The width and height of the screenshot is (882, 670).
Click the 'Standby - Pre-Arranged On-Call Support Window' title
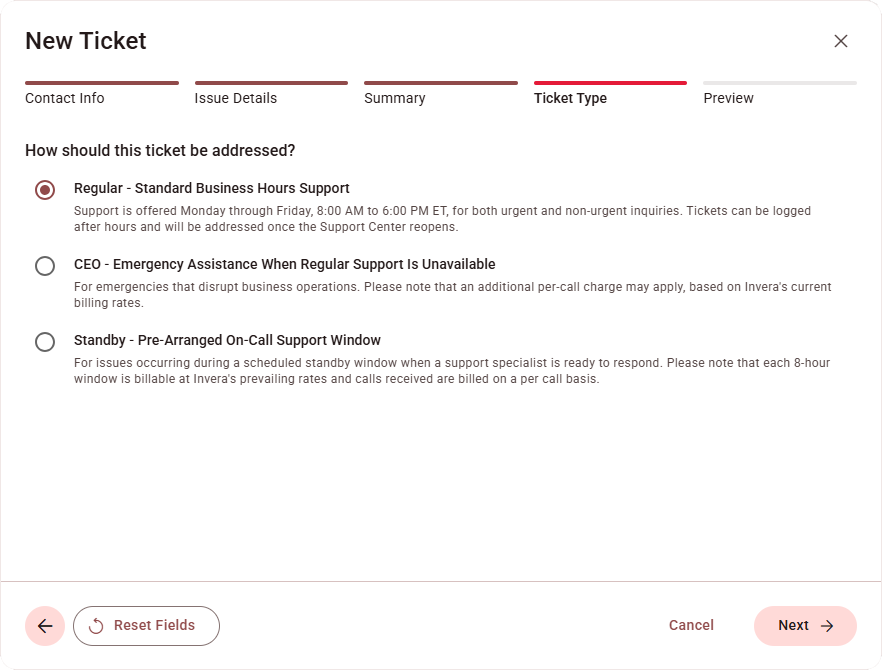click(227, 340)
